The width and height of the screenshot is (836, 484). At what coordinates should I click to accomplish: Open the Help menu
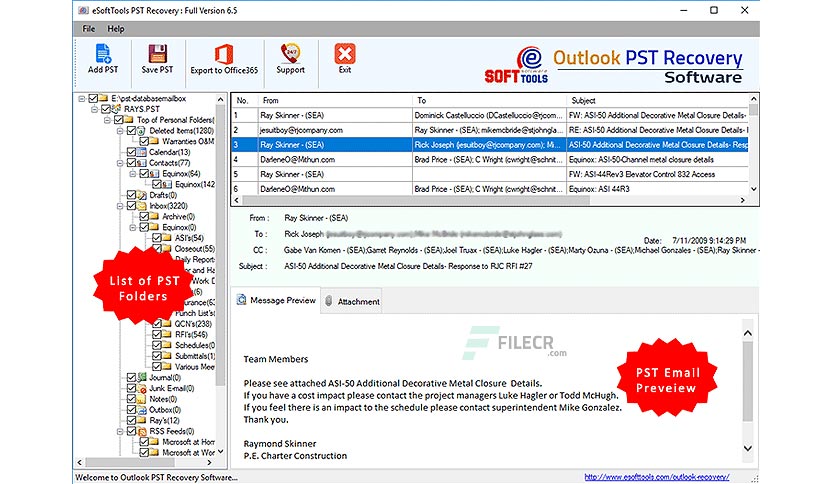click(116, 29)
